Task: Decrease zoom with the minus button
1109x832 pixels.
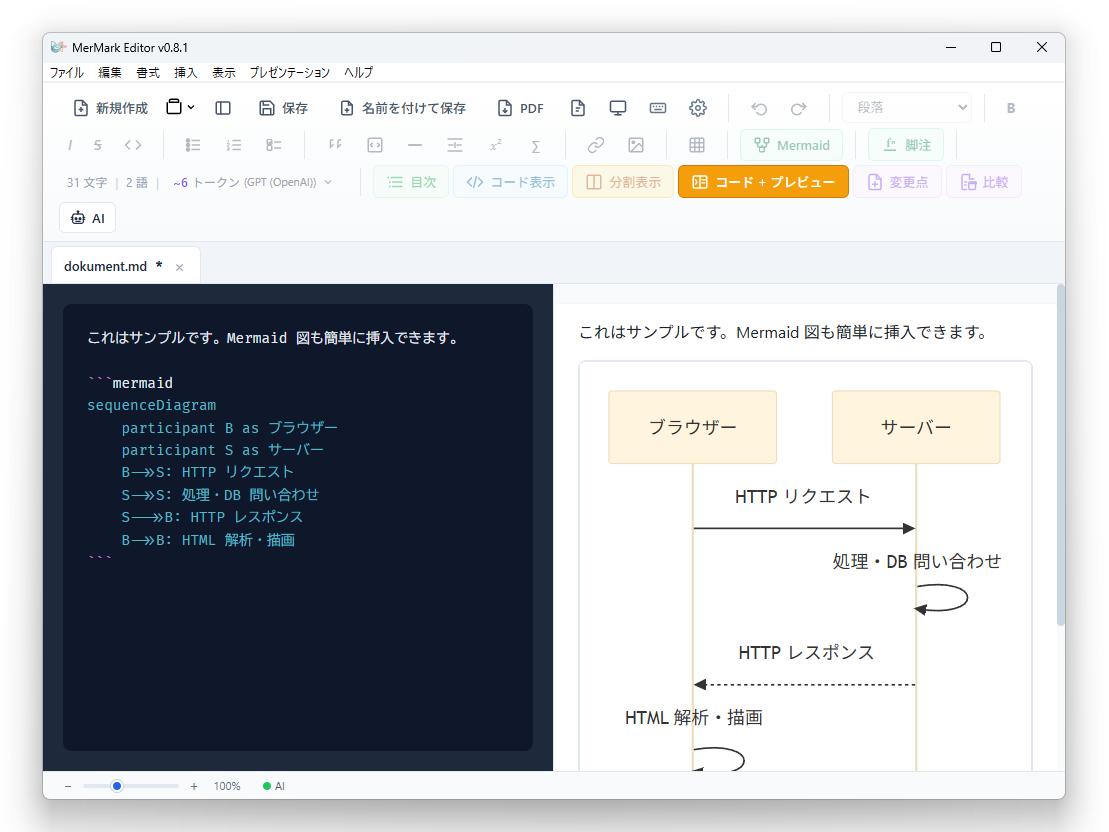Action: pyautogui.click(x=68, y=786)
